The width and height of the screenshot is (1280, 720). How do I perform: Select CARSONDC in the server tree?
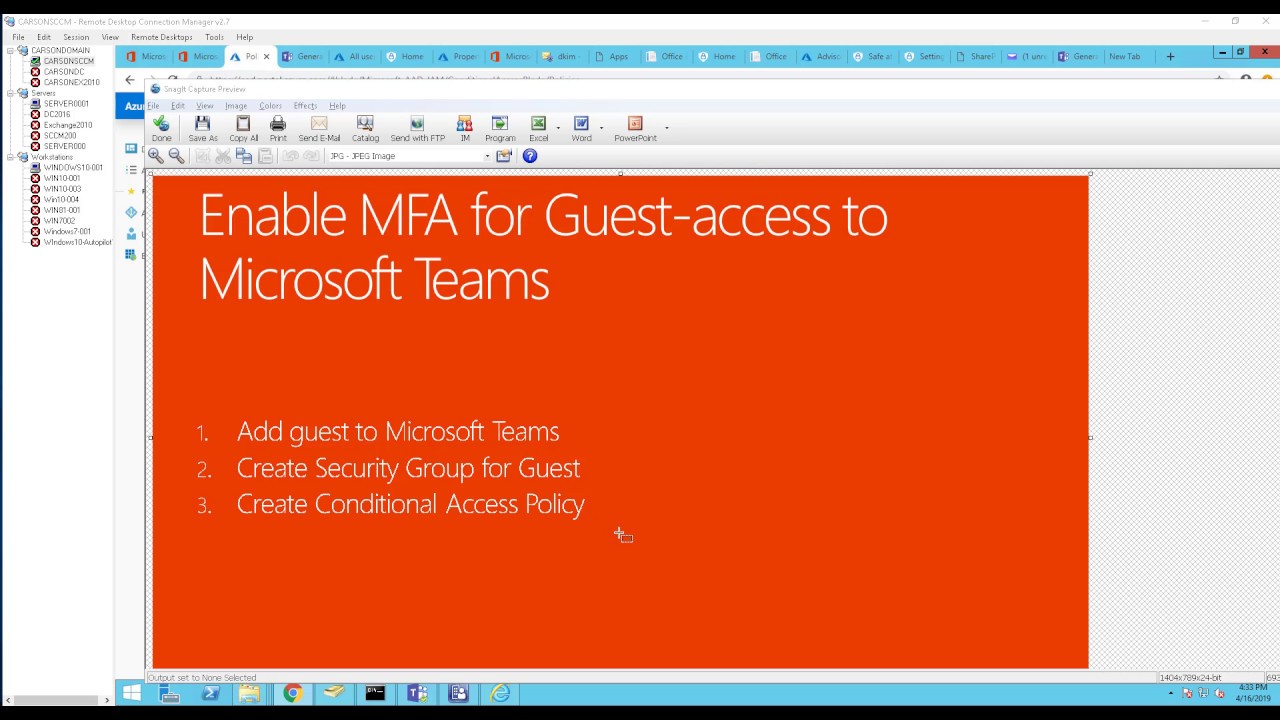tap(64, 72)
